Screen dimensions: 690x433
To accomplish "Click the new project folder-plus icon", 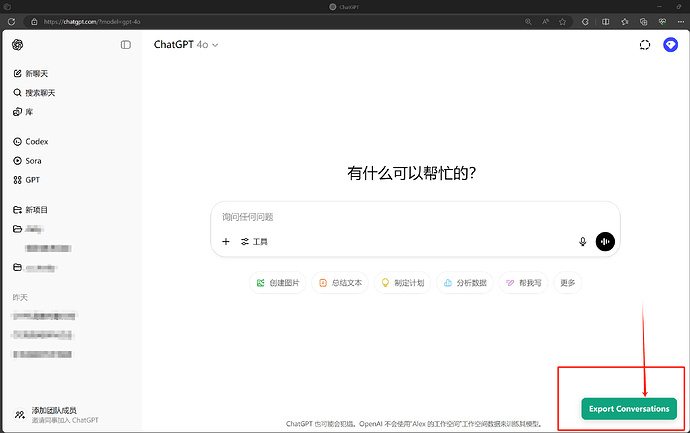I will [17, 210].
